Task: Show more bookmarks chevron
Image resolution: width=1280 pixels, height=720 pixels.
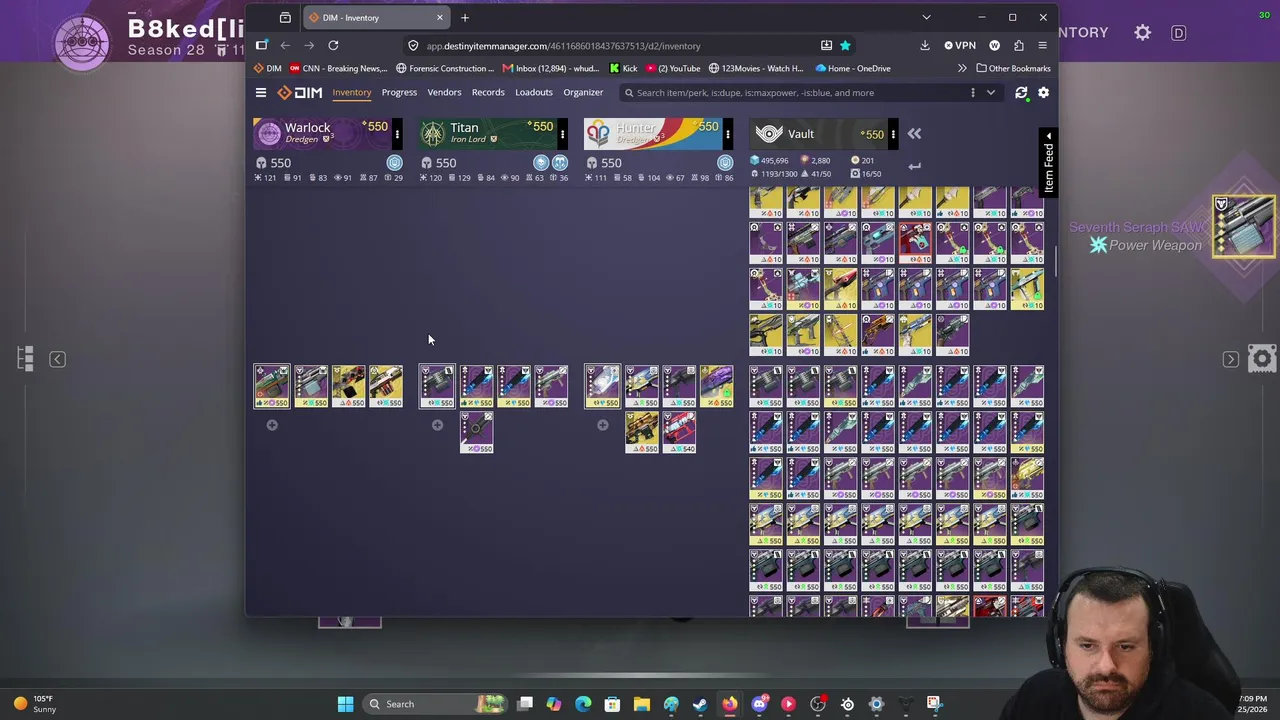Action: coord(962,69)
